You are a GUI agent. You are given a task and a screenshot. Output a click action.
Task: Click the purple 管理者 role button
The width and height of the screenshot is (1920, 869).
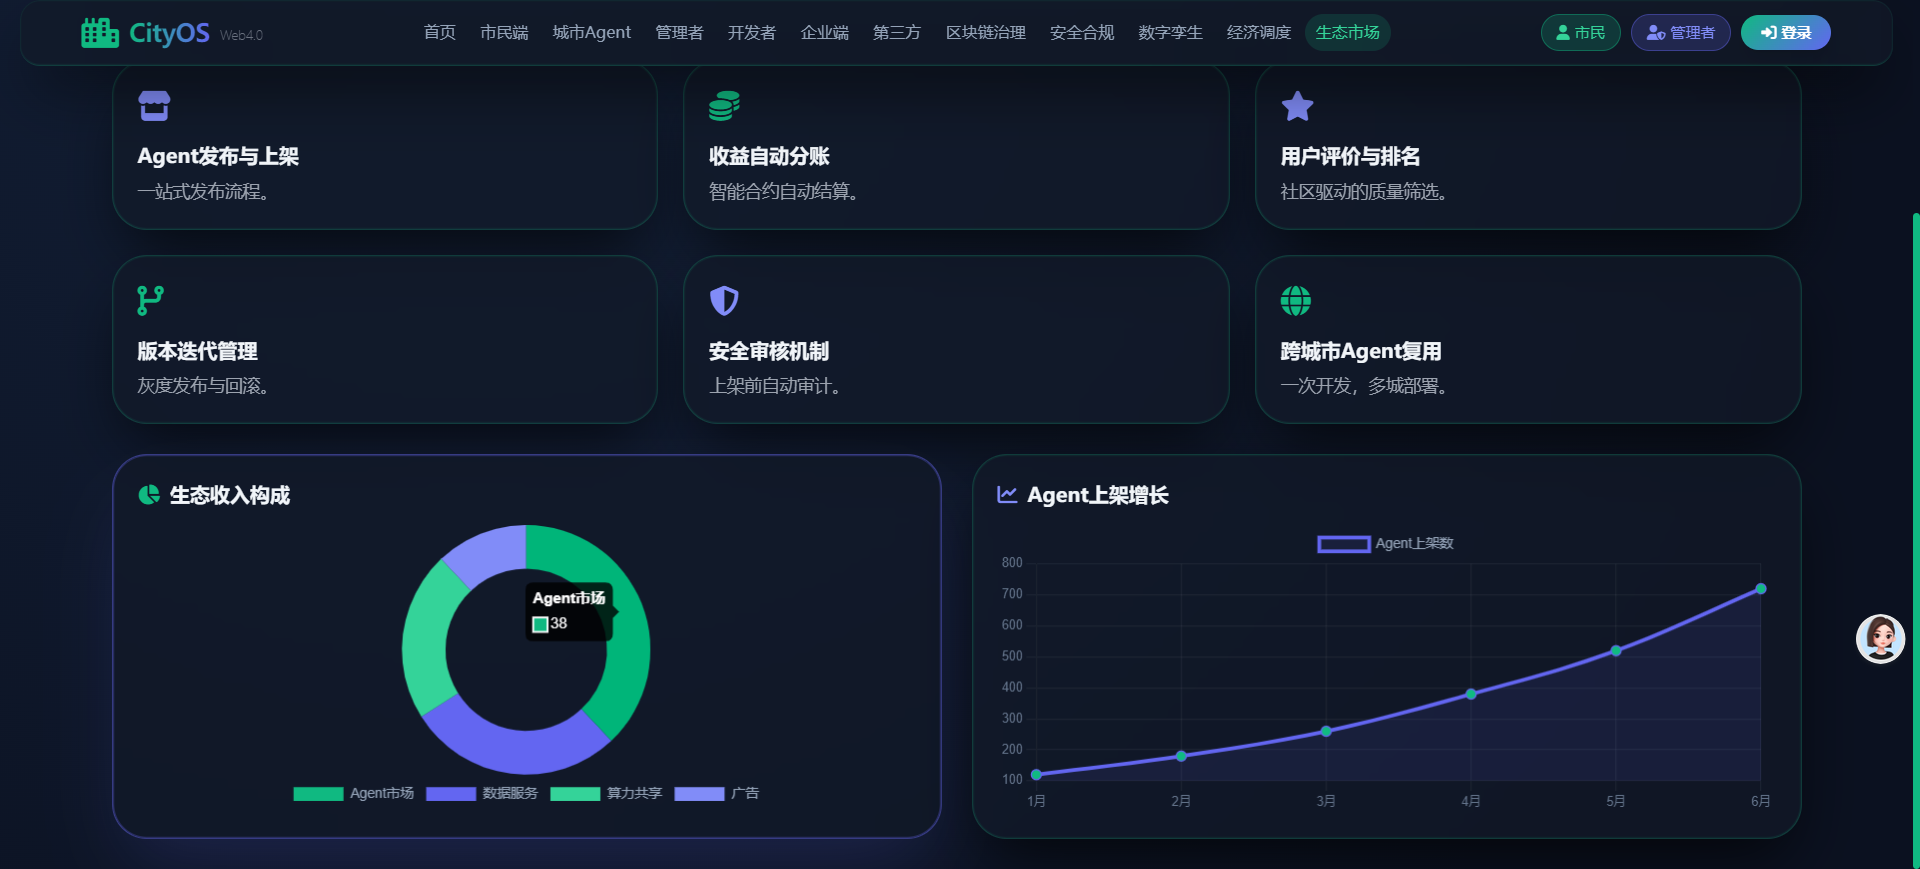click(1680, 33)
